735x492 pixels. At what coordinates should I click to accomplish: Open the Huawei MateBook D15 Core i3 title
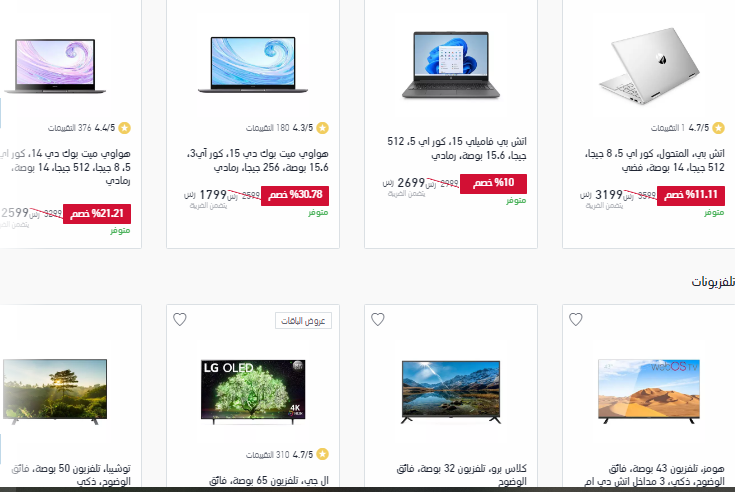[x=257, y=160]
